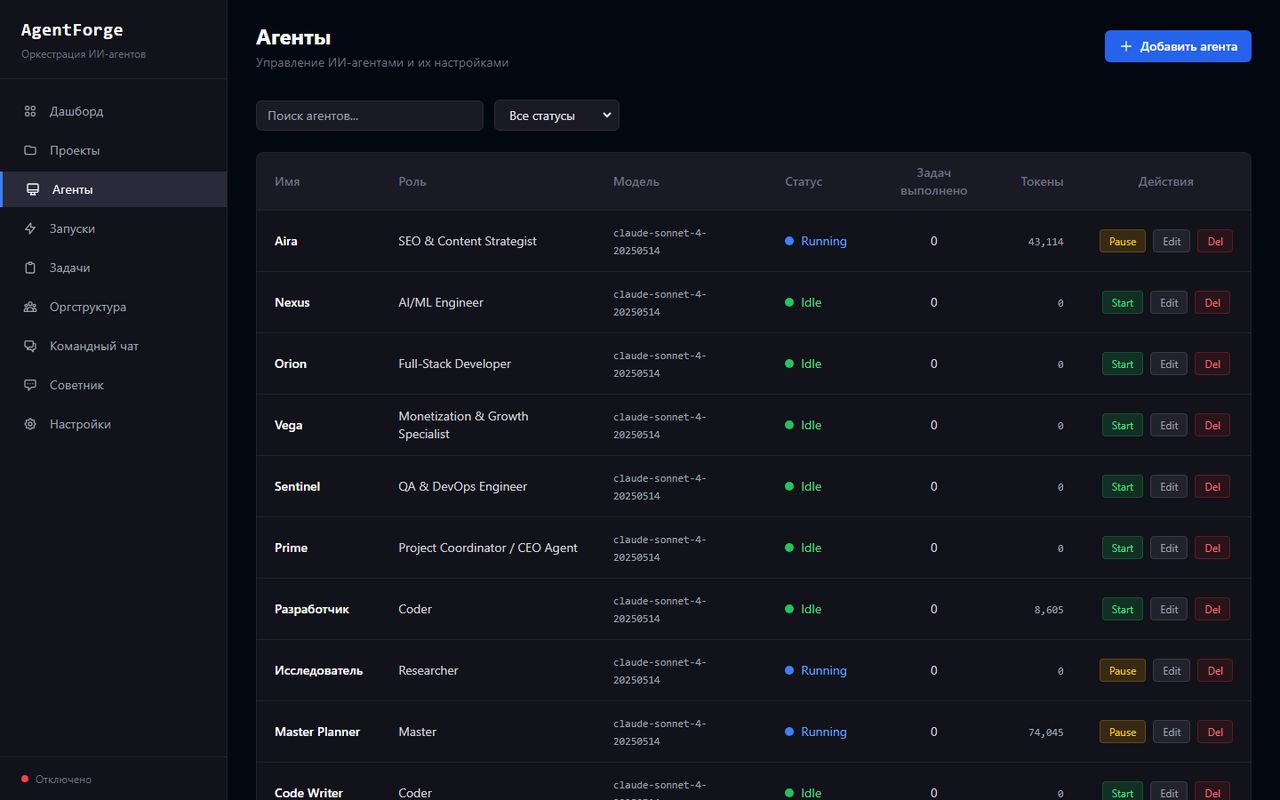Pause the Master Planner agent
This screenshot has width=1280, height=800.
tap(1122, 732)
